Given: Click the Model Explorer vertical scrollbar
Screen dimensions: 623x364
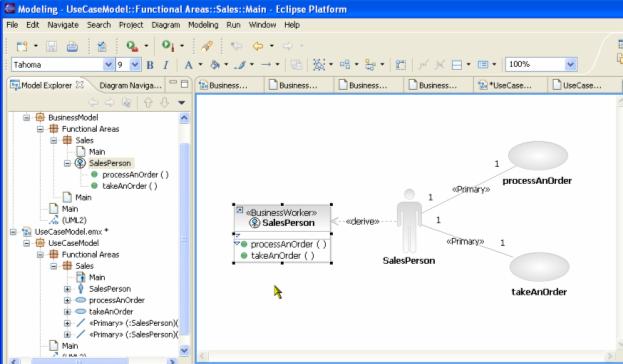Looking at the screenshot, I should [184, 234].
